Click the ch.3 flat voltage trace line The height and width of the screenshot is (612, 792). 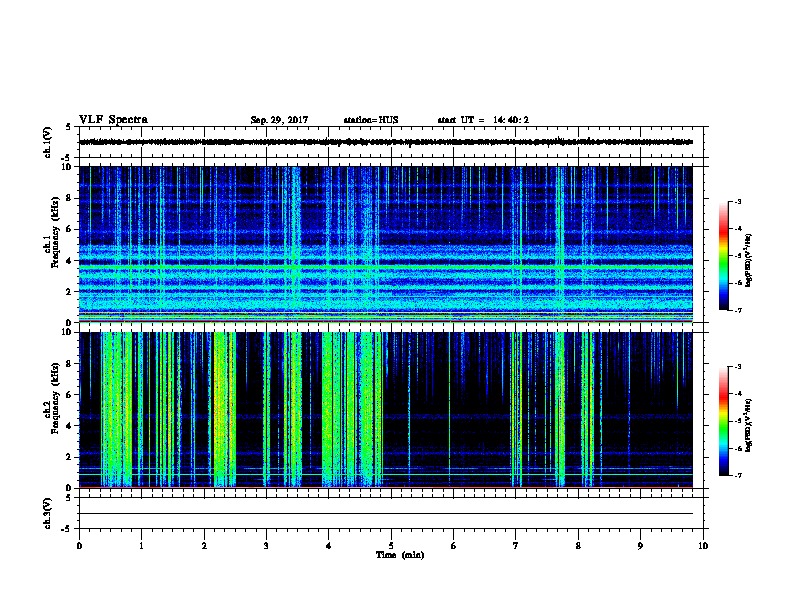click(x=386, y=514)
